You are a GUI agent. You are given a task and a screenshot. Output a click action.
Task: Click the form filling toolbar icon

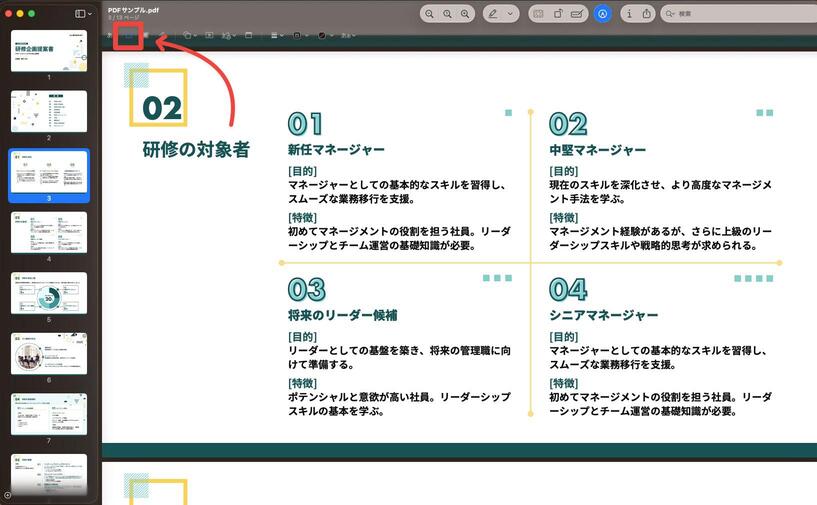(577, 14)
